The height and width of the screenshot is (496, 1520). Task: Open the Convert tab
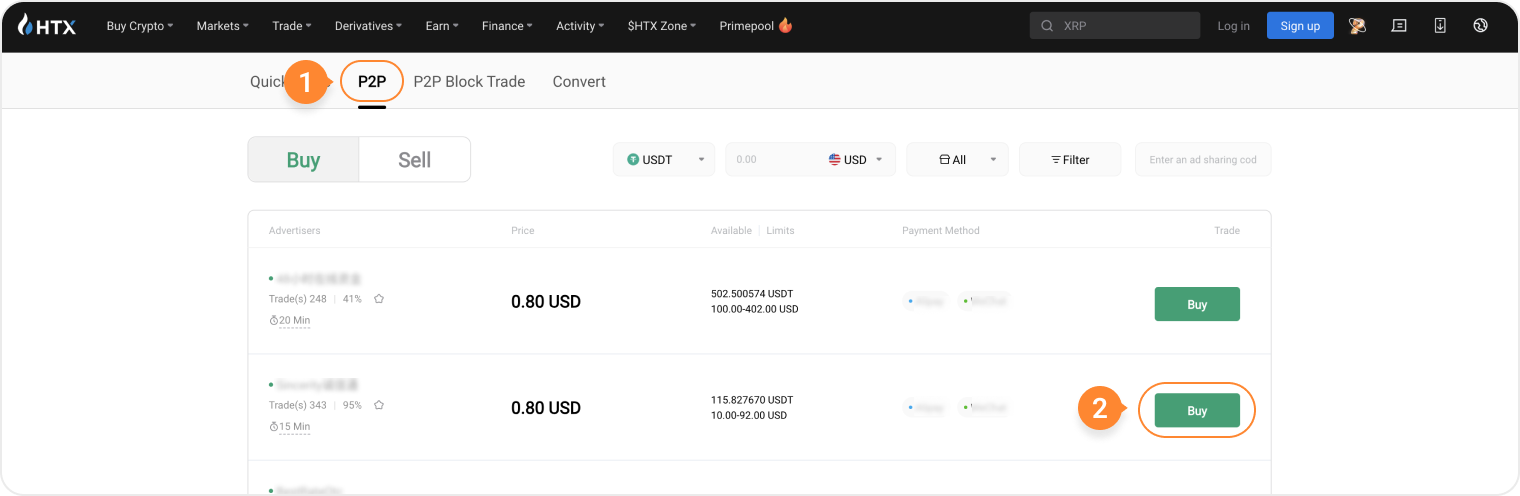pyautogui.click(x=579, y=82)
